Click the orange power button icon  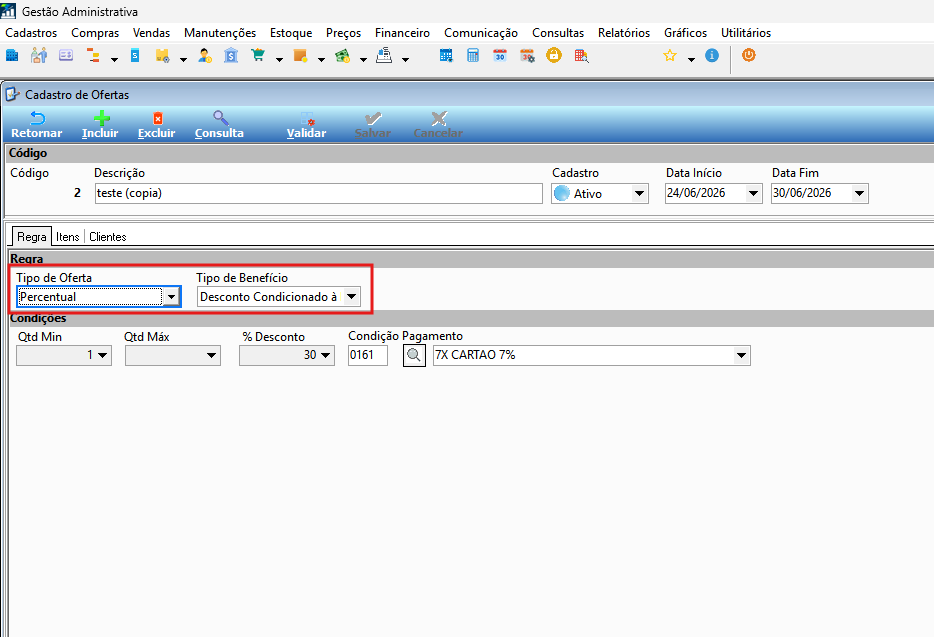[749, 55]
